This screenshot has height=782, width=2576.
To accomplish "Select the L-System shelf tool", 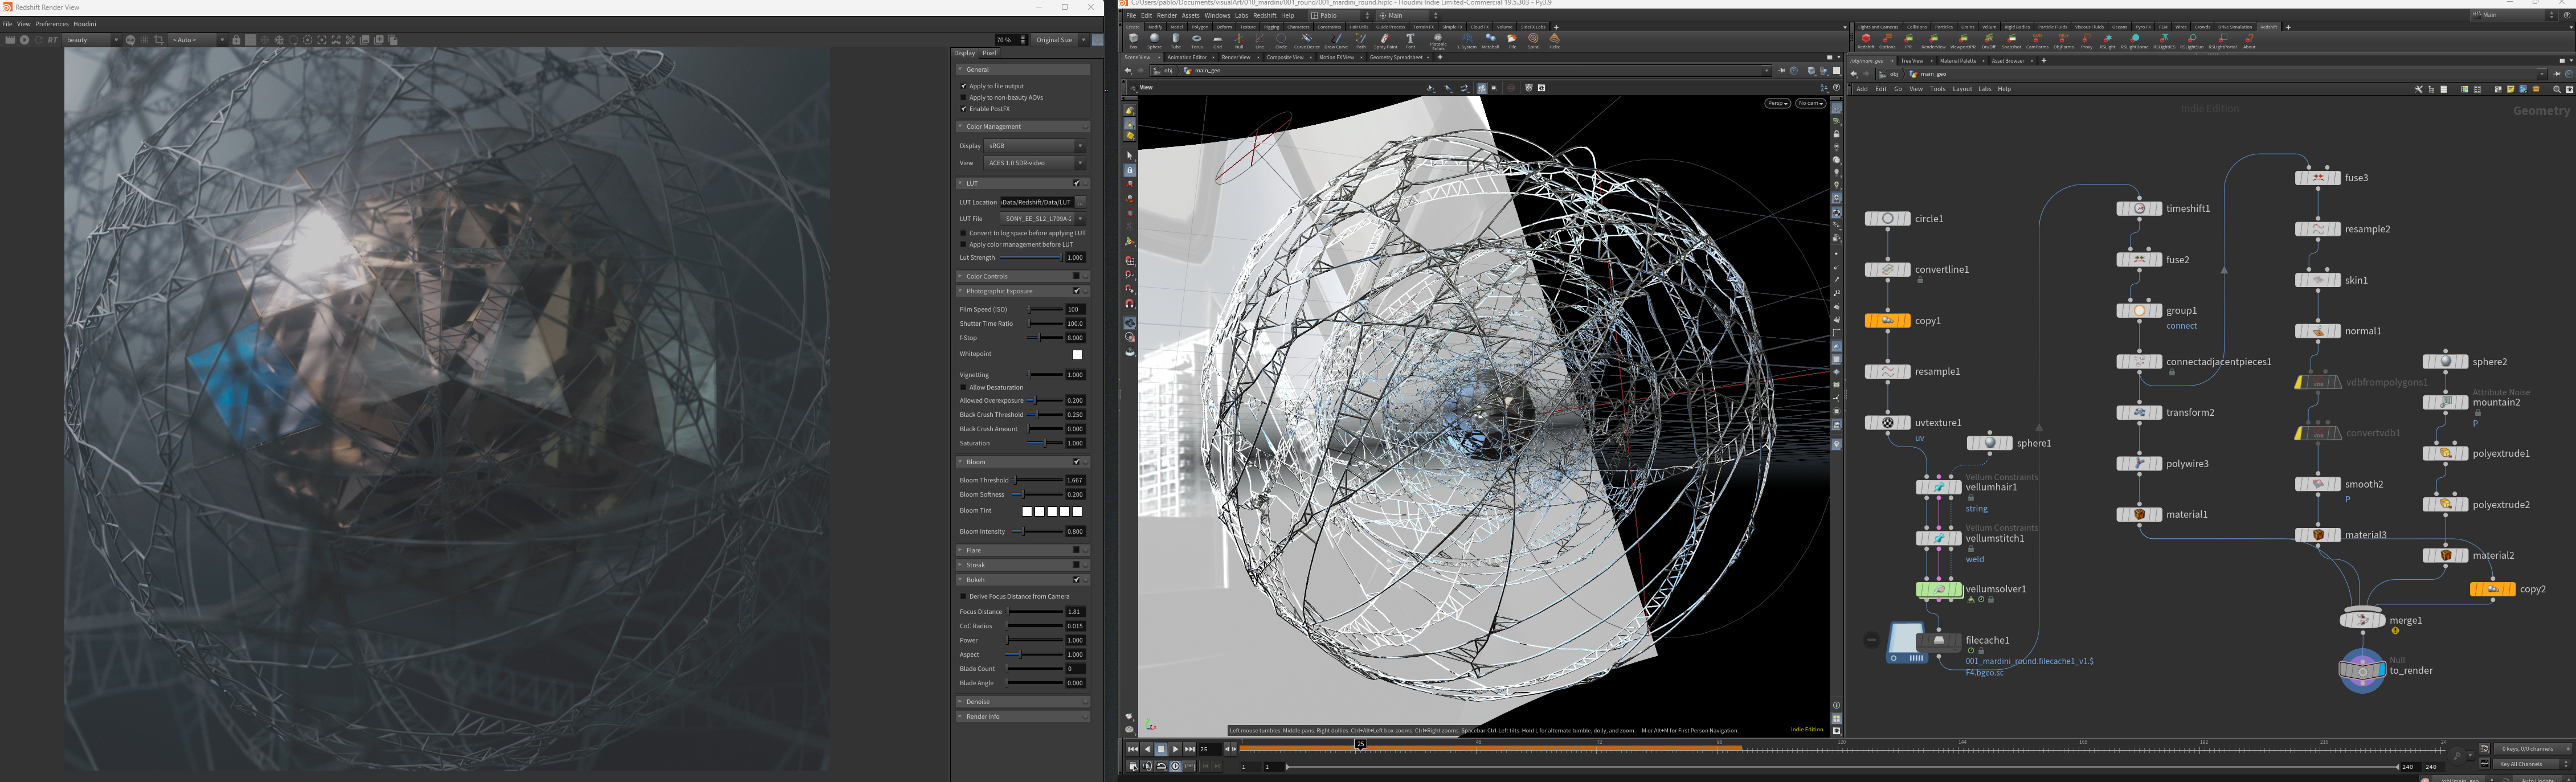I will pyautogui.click(x=1466, y=41).
